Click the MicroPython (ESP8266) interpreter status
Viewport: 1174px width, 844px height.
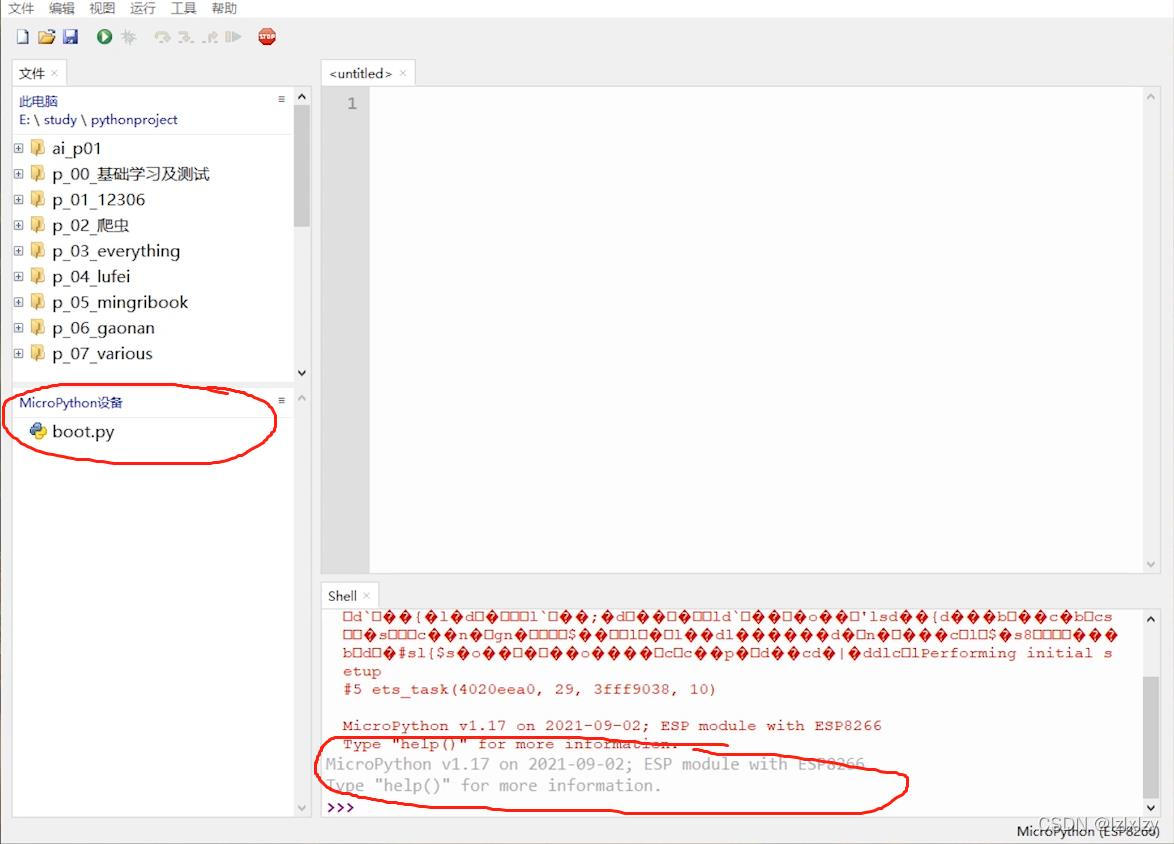click(x=1087, y=831)
